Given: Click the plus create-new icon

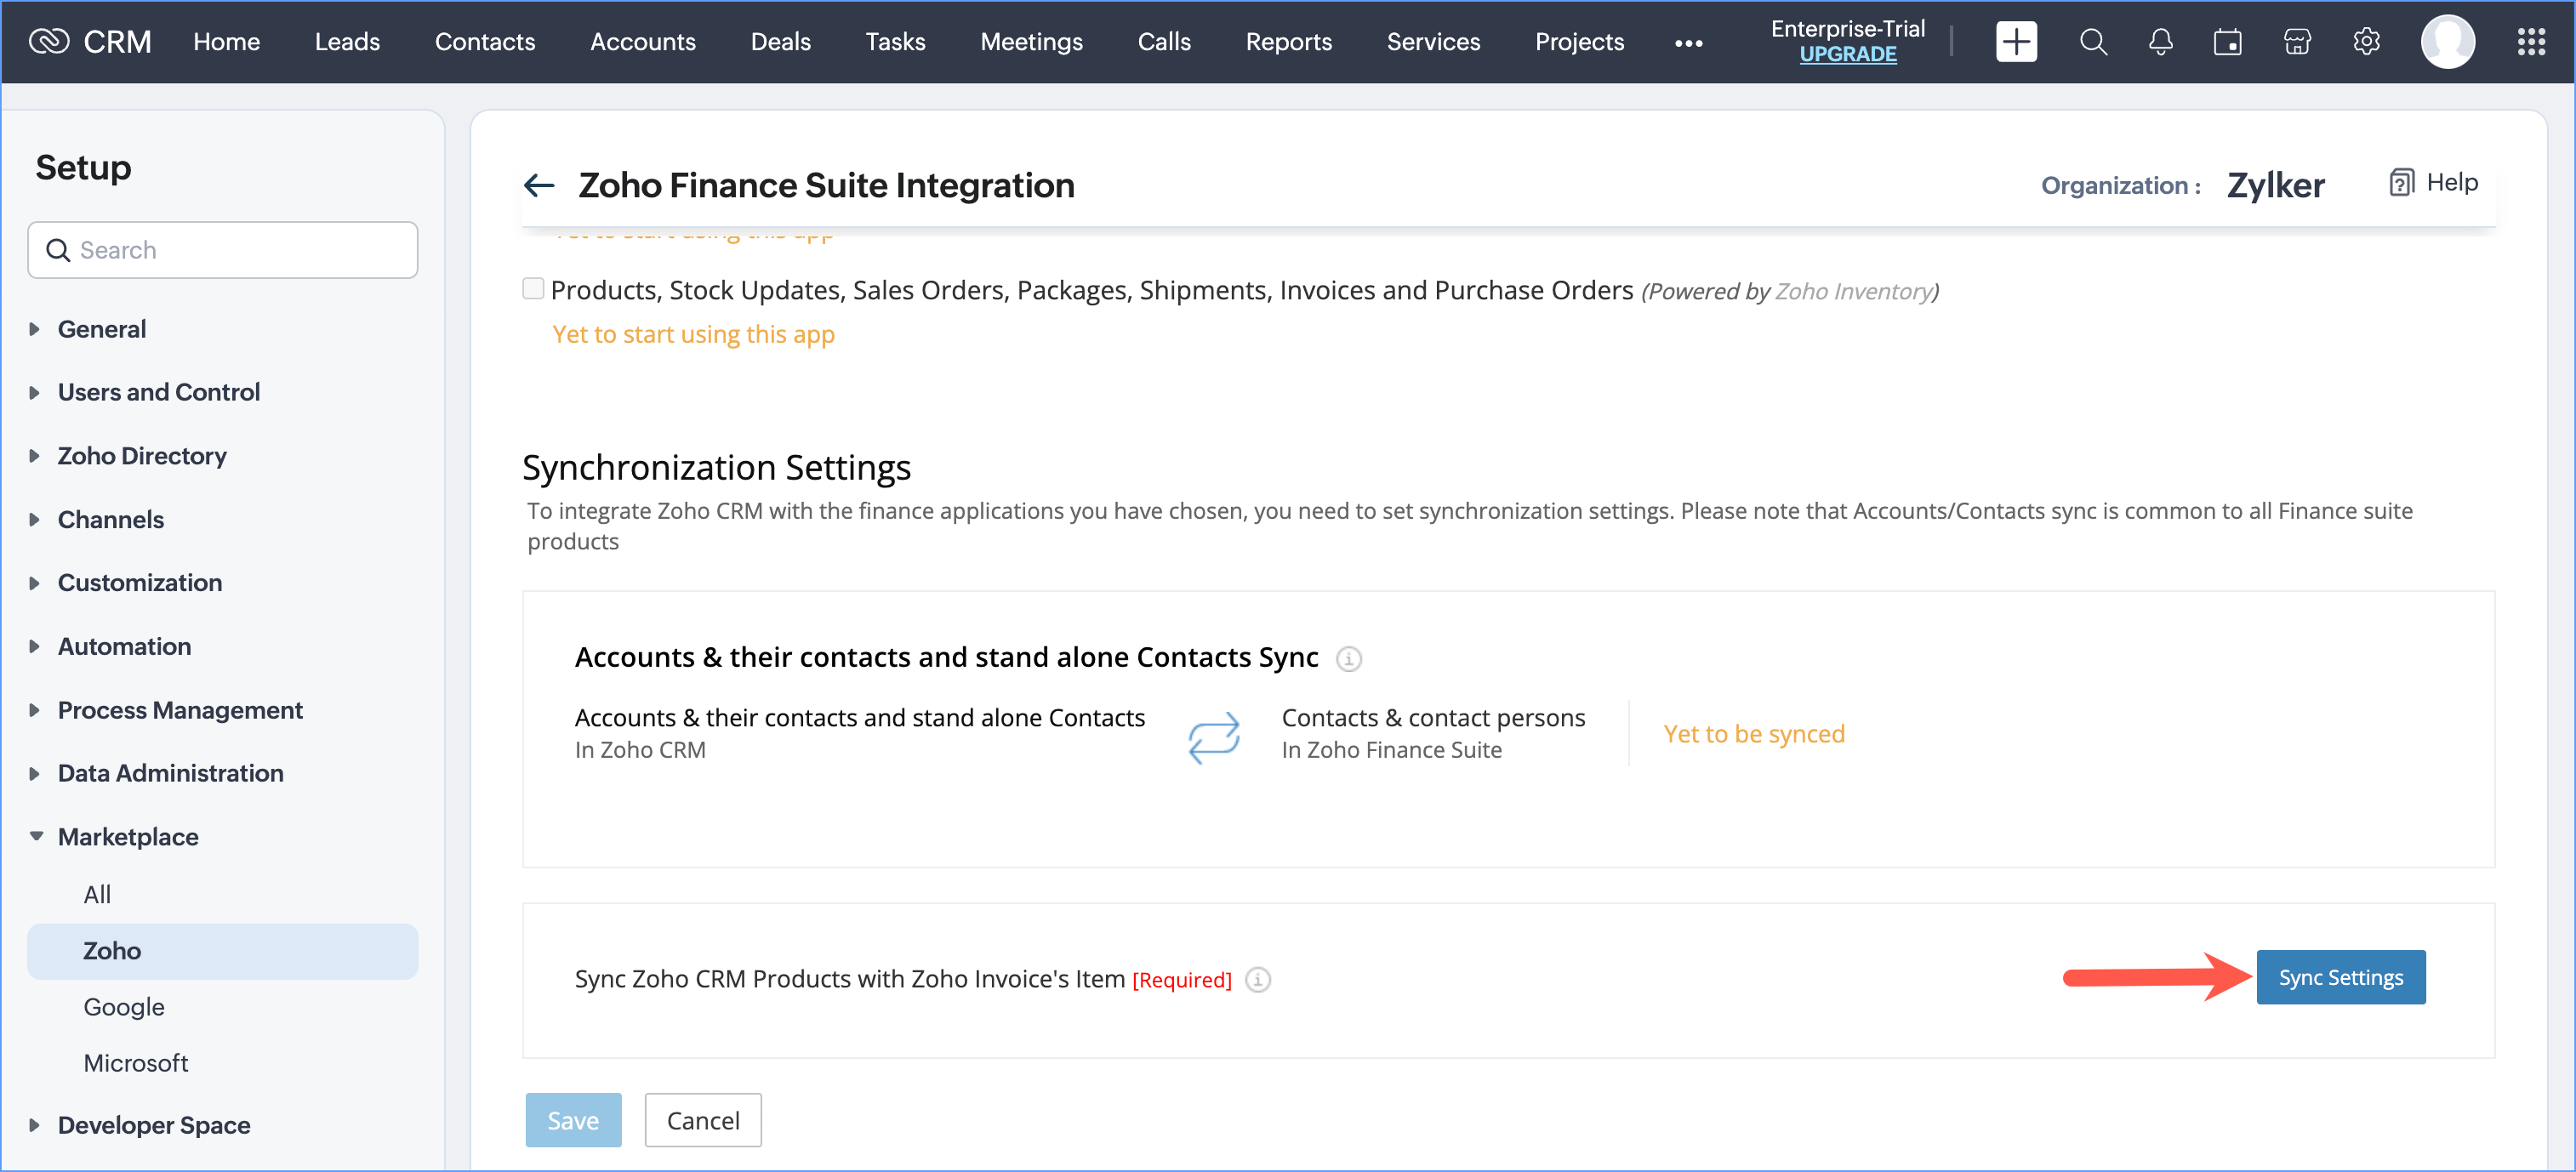Looking at the screenshot, I should [x=2016, y=42].
